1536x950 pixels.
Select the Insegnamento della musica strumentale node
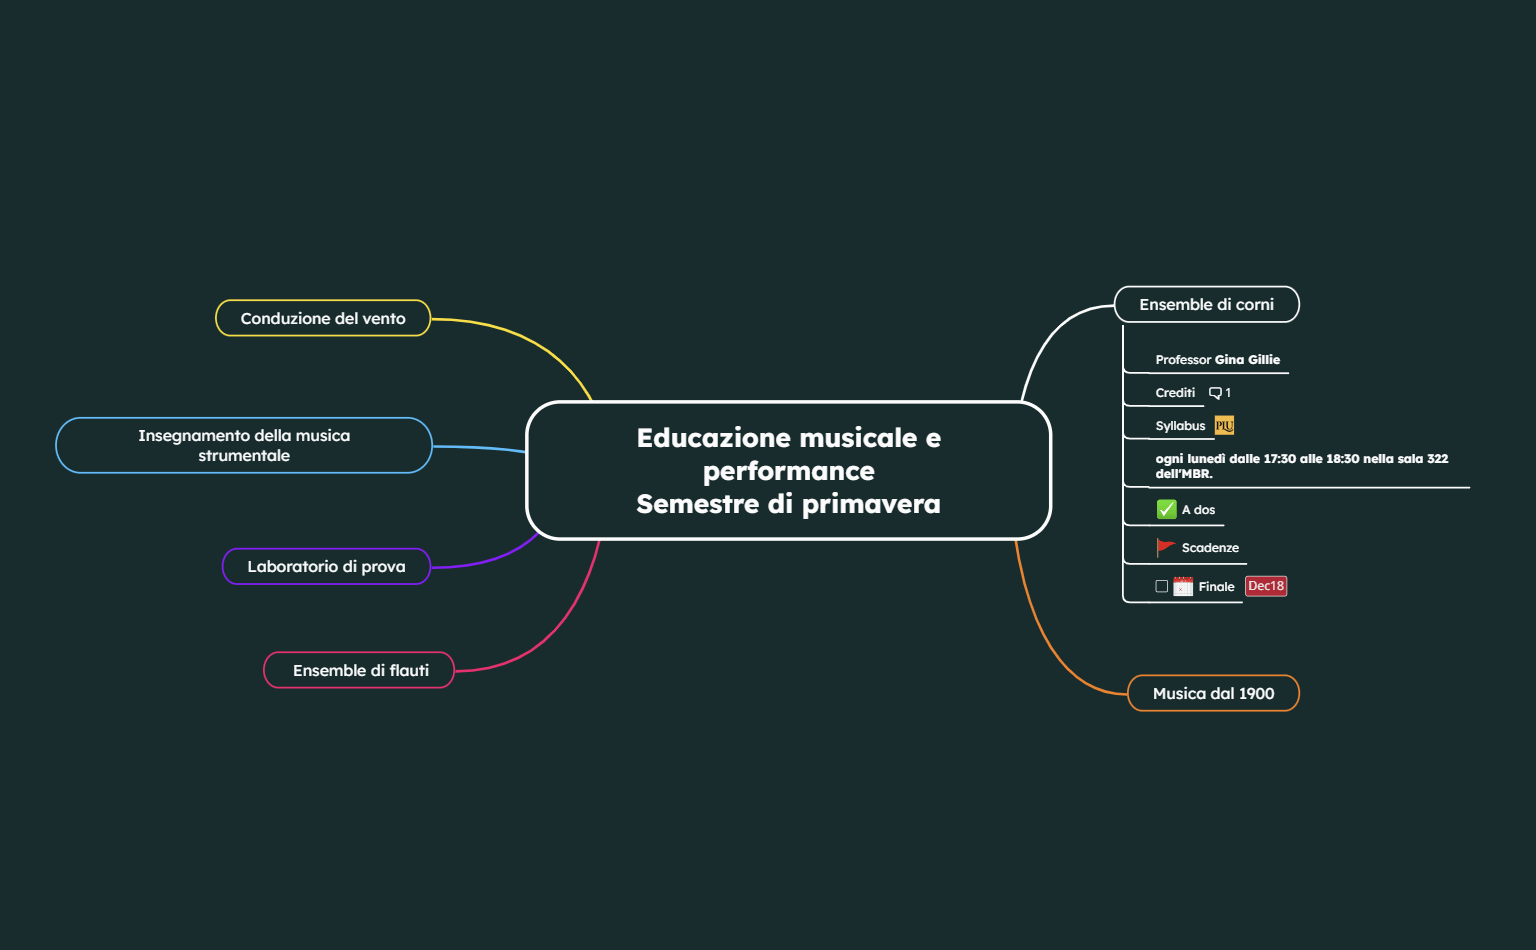(x=244, y=446)
